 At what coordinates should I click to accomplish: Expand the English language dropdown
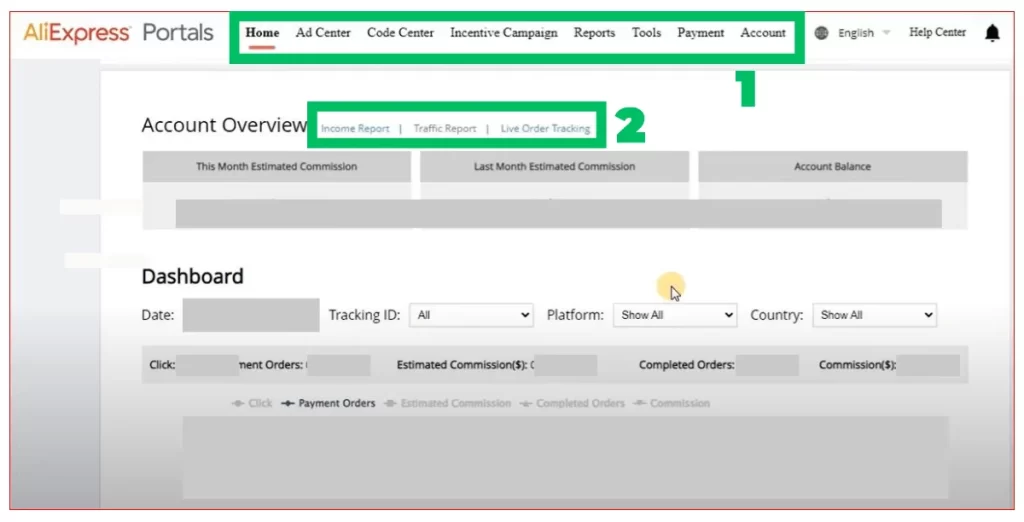coord(864,33)
